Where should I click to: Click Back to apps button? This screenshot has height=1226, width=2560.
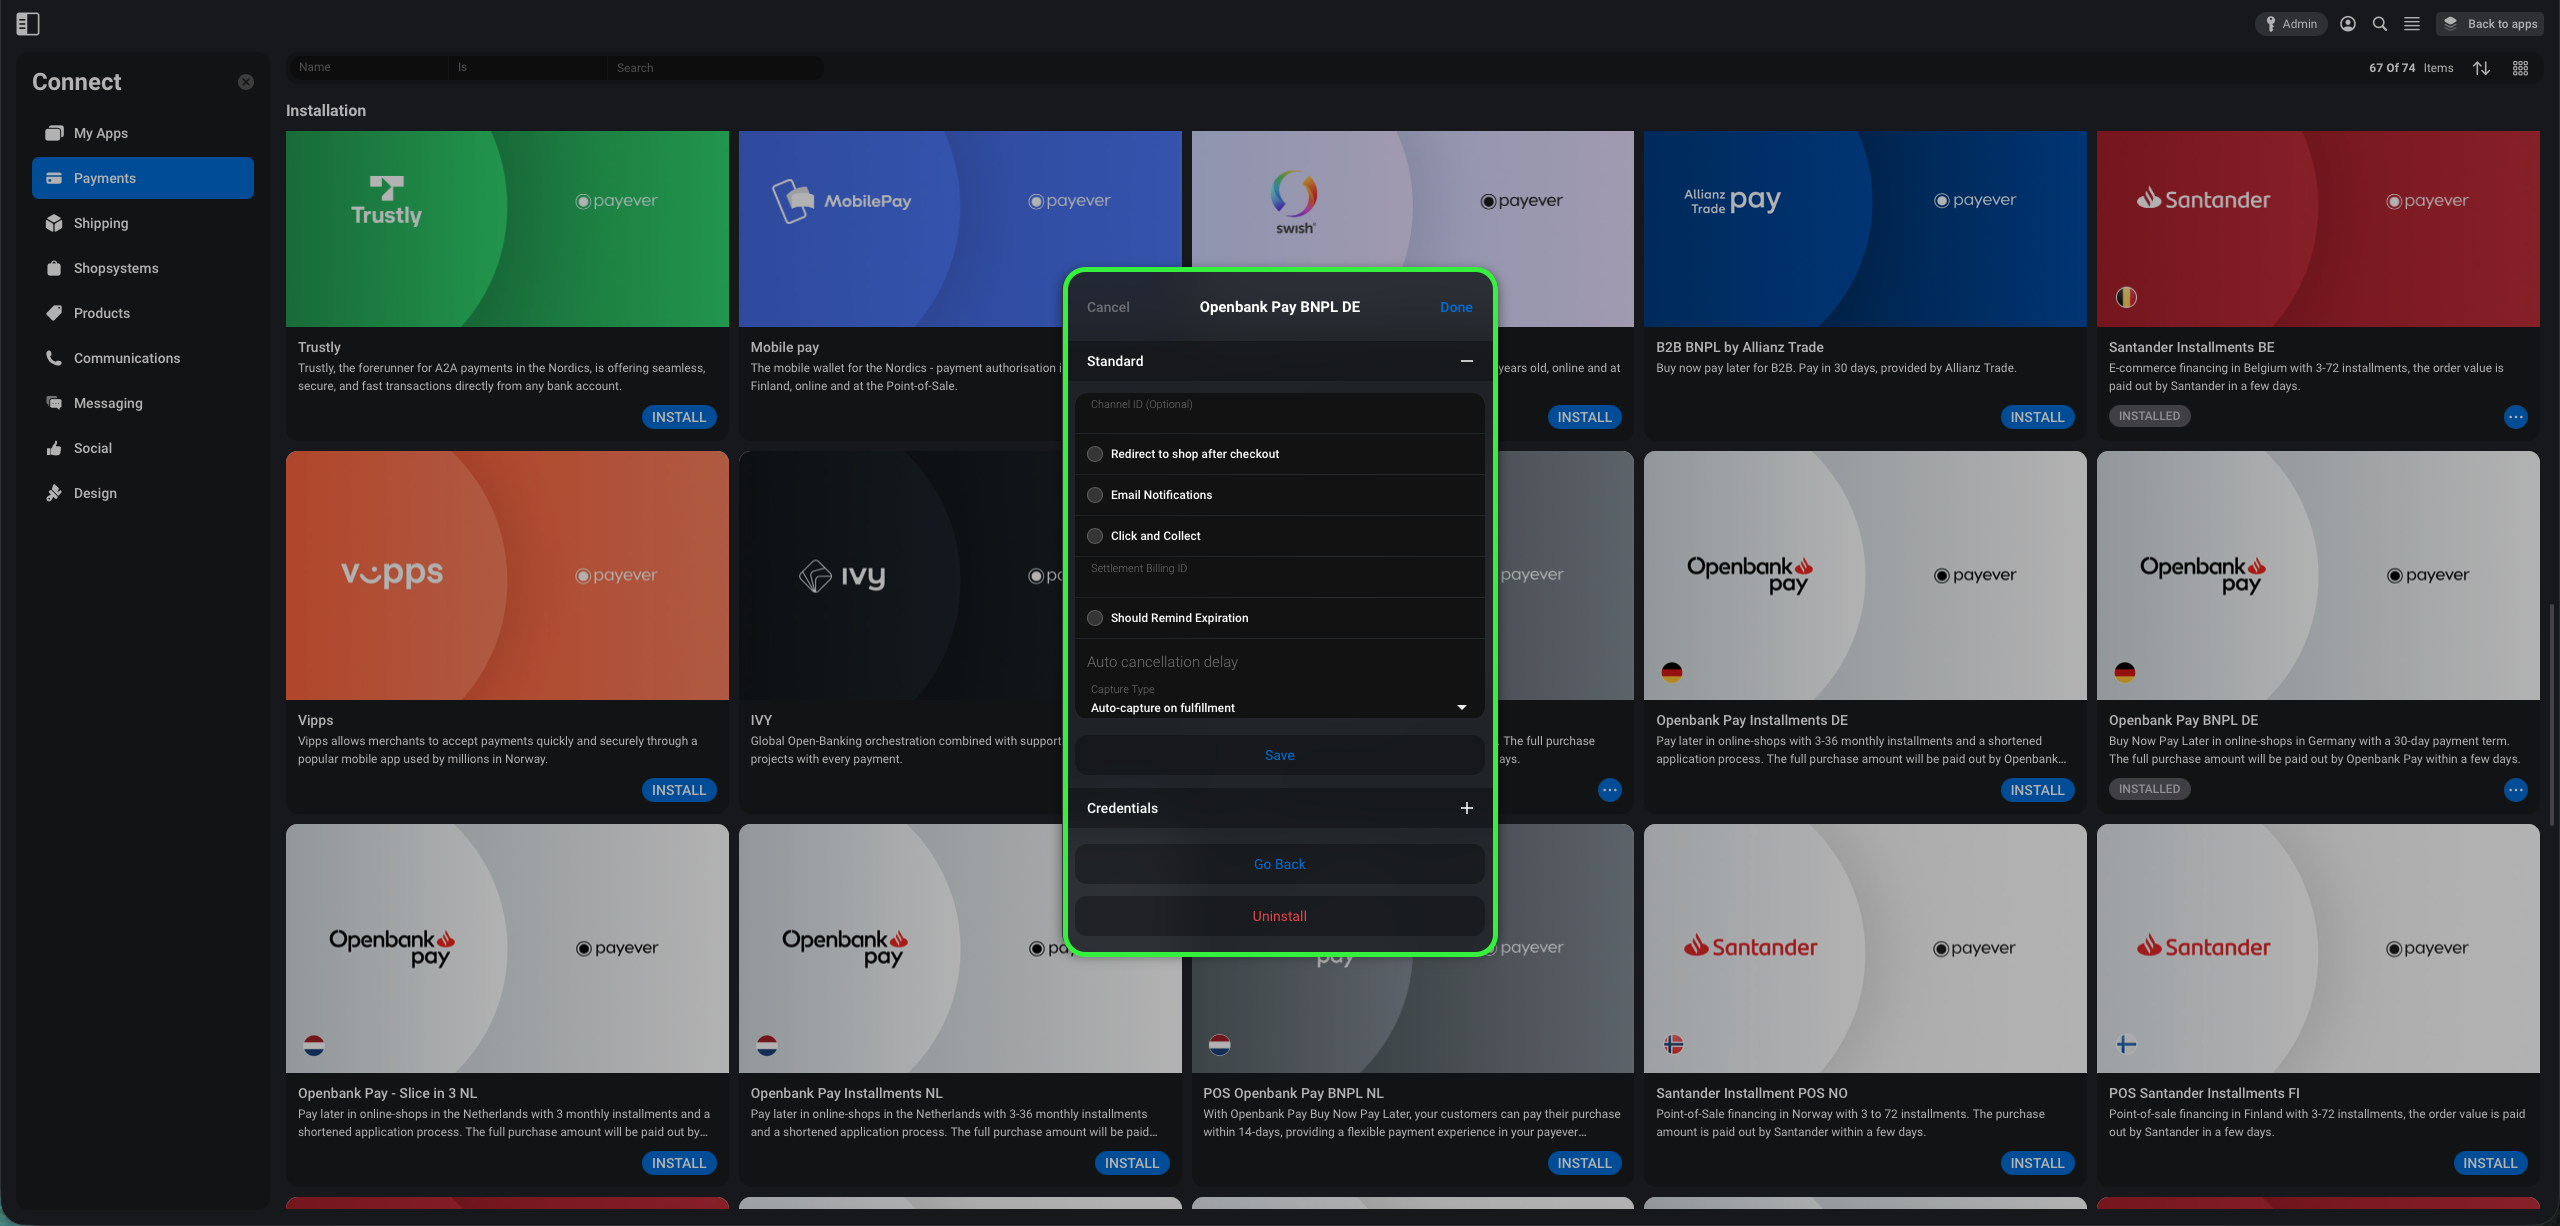pyautogui.click(x=2490, y=24)
